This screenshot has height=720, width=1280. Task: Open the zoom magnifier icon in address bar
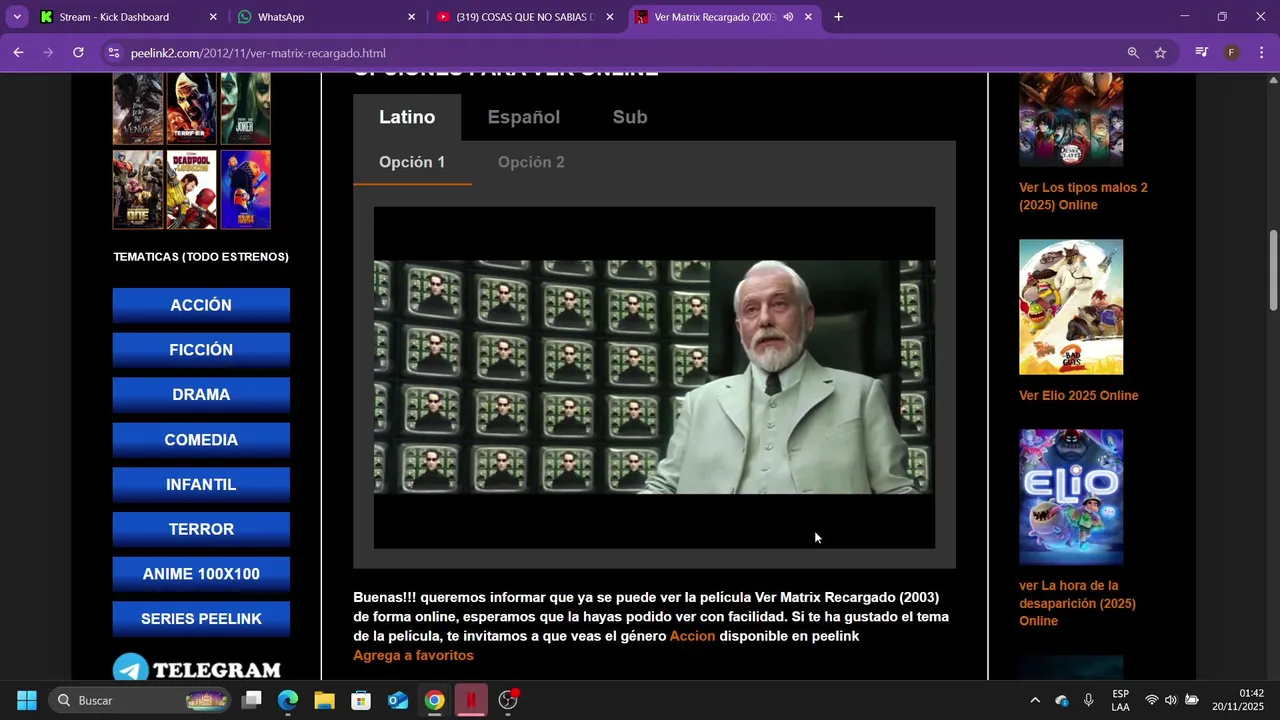1133,53
